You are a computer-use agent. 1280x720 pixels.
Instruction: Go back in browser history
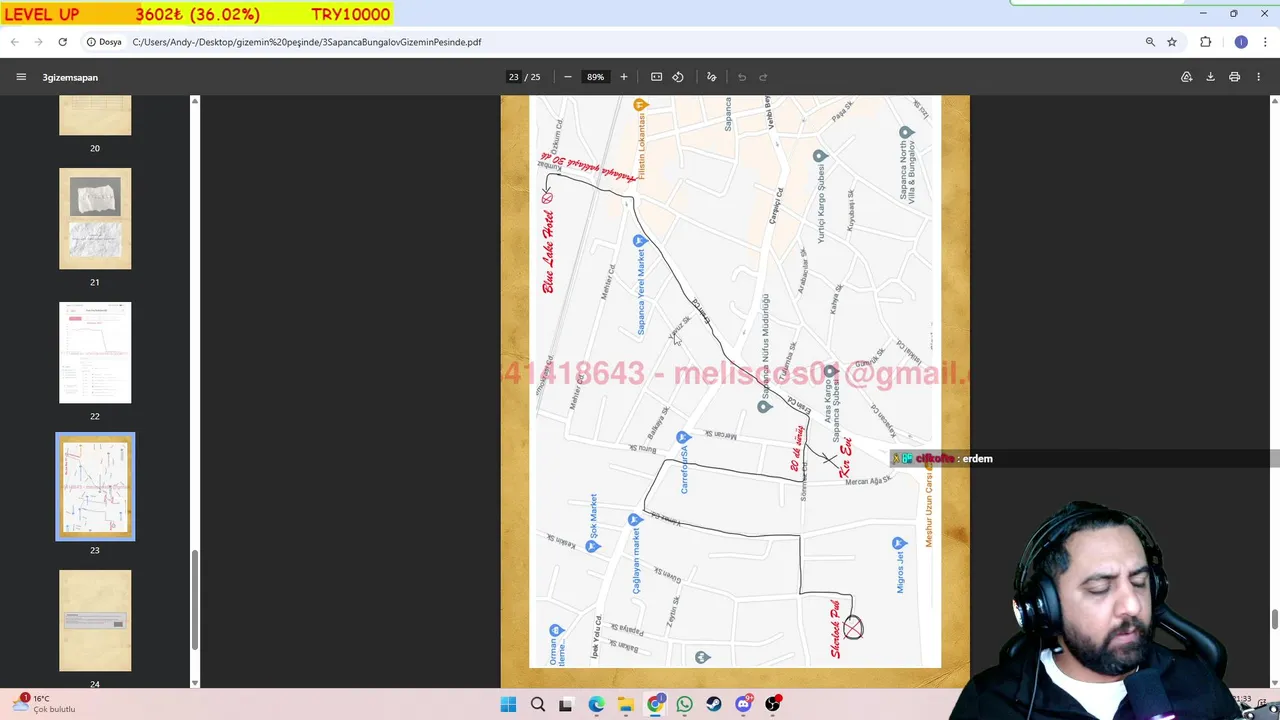(x=15, y=42)
